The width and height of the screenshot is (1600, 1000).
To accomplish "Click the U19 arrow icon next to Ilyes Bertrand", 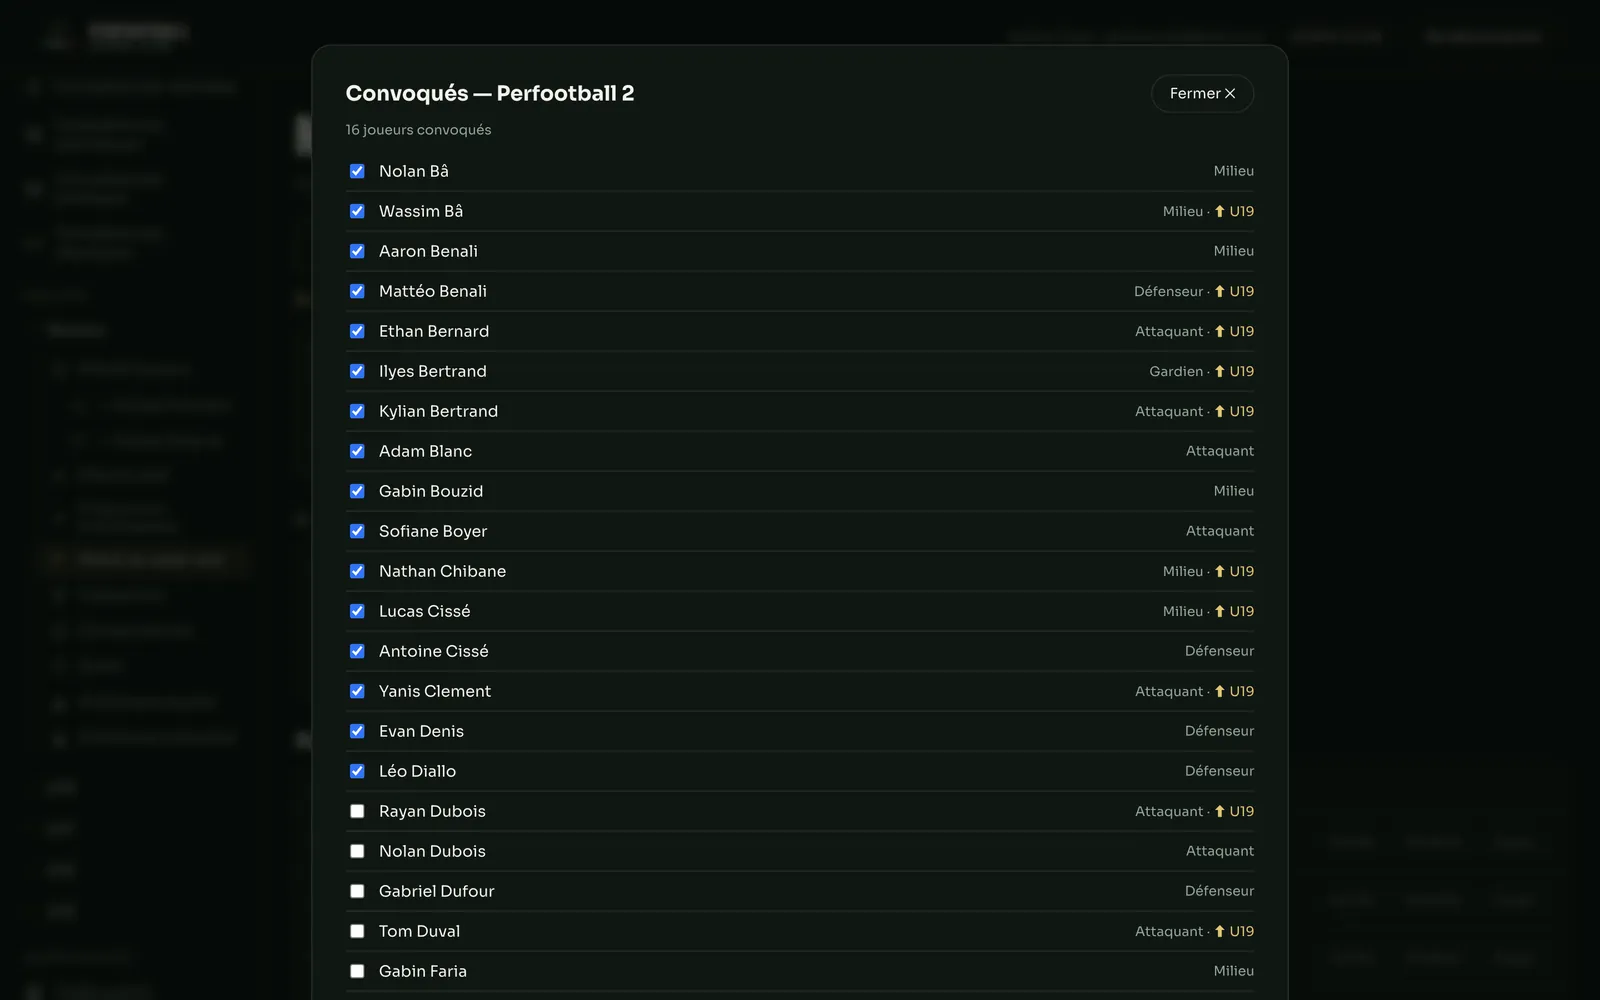I will click(x=1219, y=371).
